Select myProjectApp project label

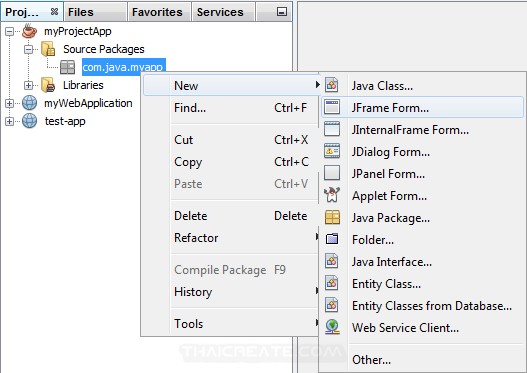(78, 31)
